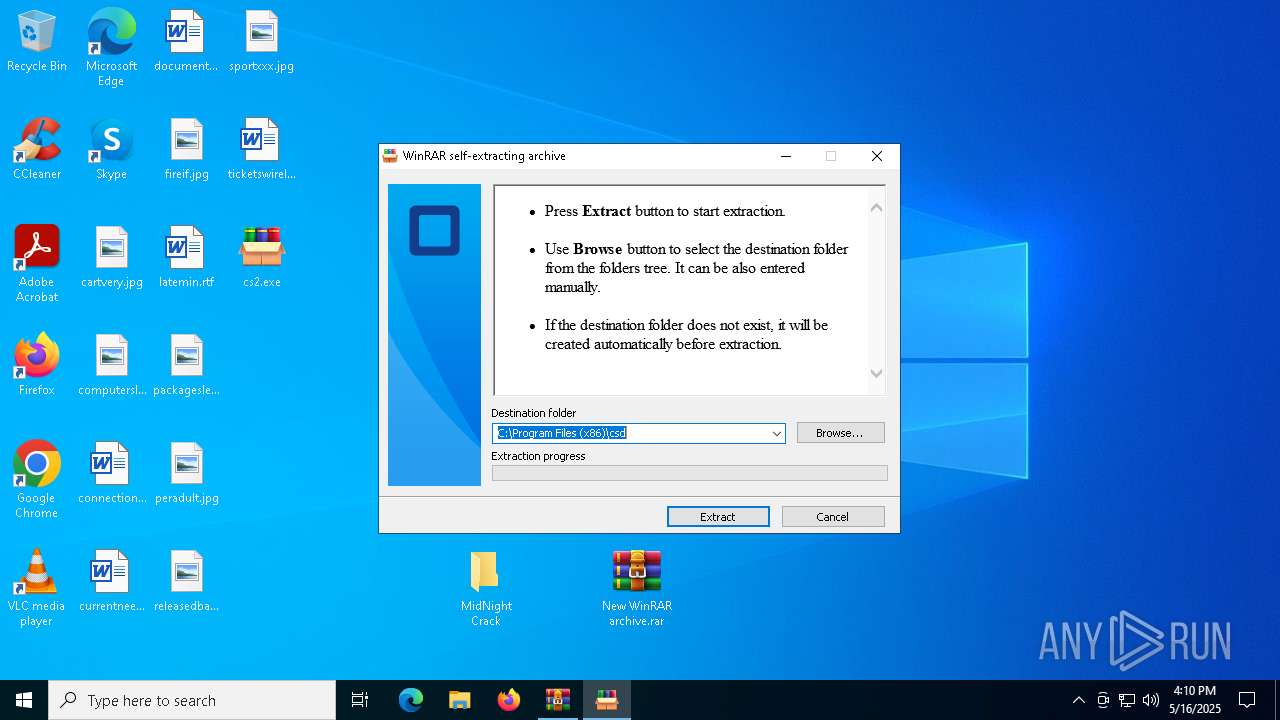This screenshot has height=720, width=1280.
Task: Open network status tray icon
Action: [x=1127, y=700]
